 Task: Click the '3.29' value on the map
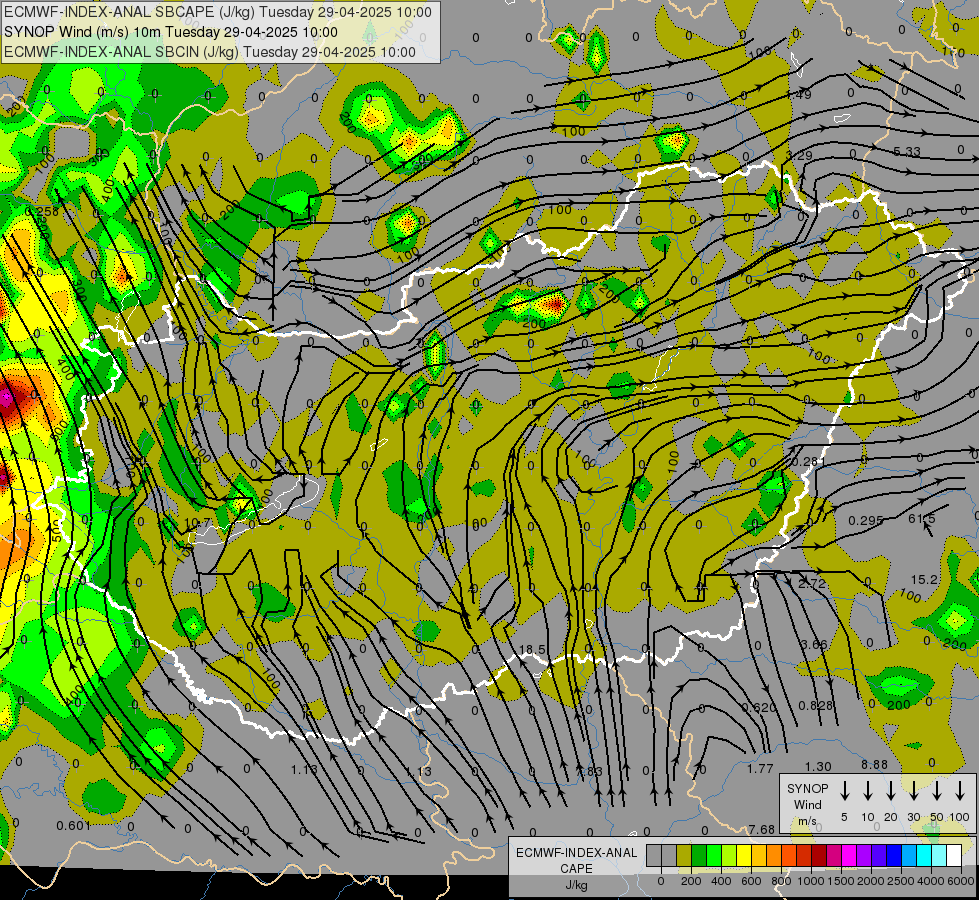[799, 156]
